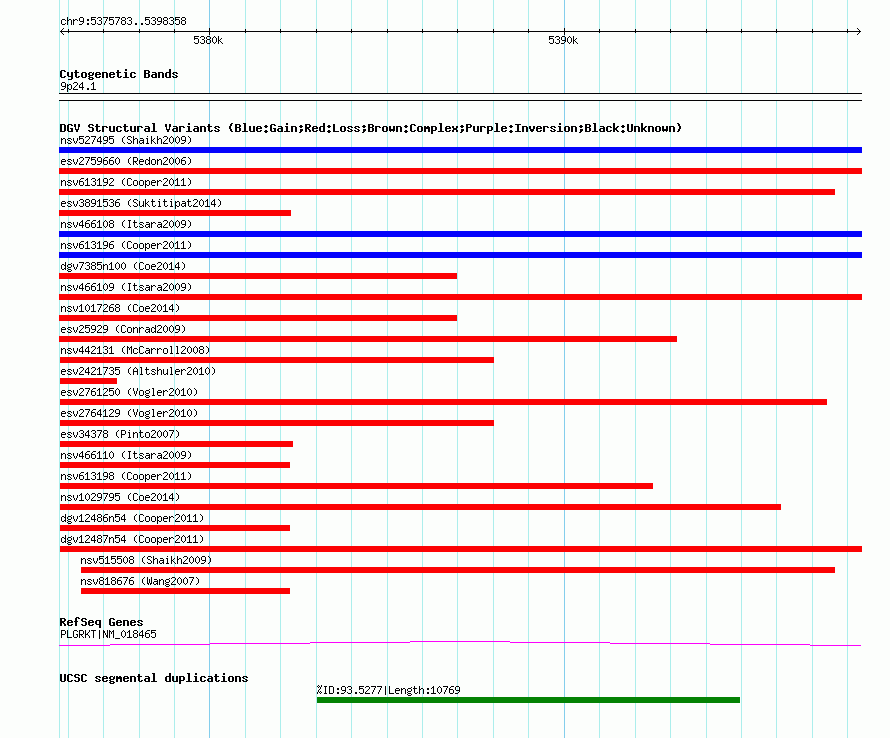Click the nsv1029795 Coe2014 red bar
This screenshot has width=890, height=738.
[420, 507]
